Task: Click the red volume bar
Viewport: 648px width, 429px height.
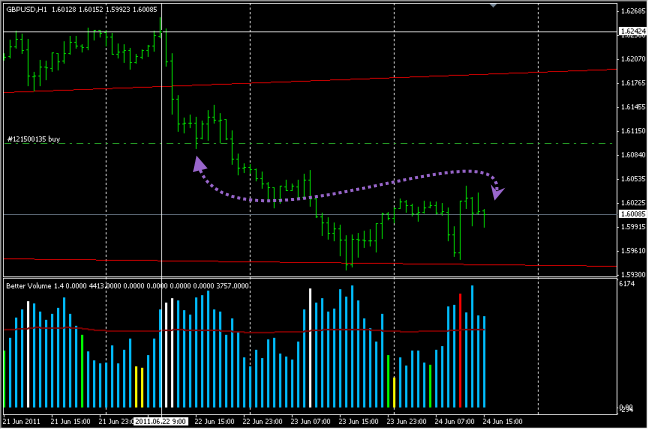Action: (x=460, y=350)
